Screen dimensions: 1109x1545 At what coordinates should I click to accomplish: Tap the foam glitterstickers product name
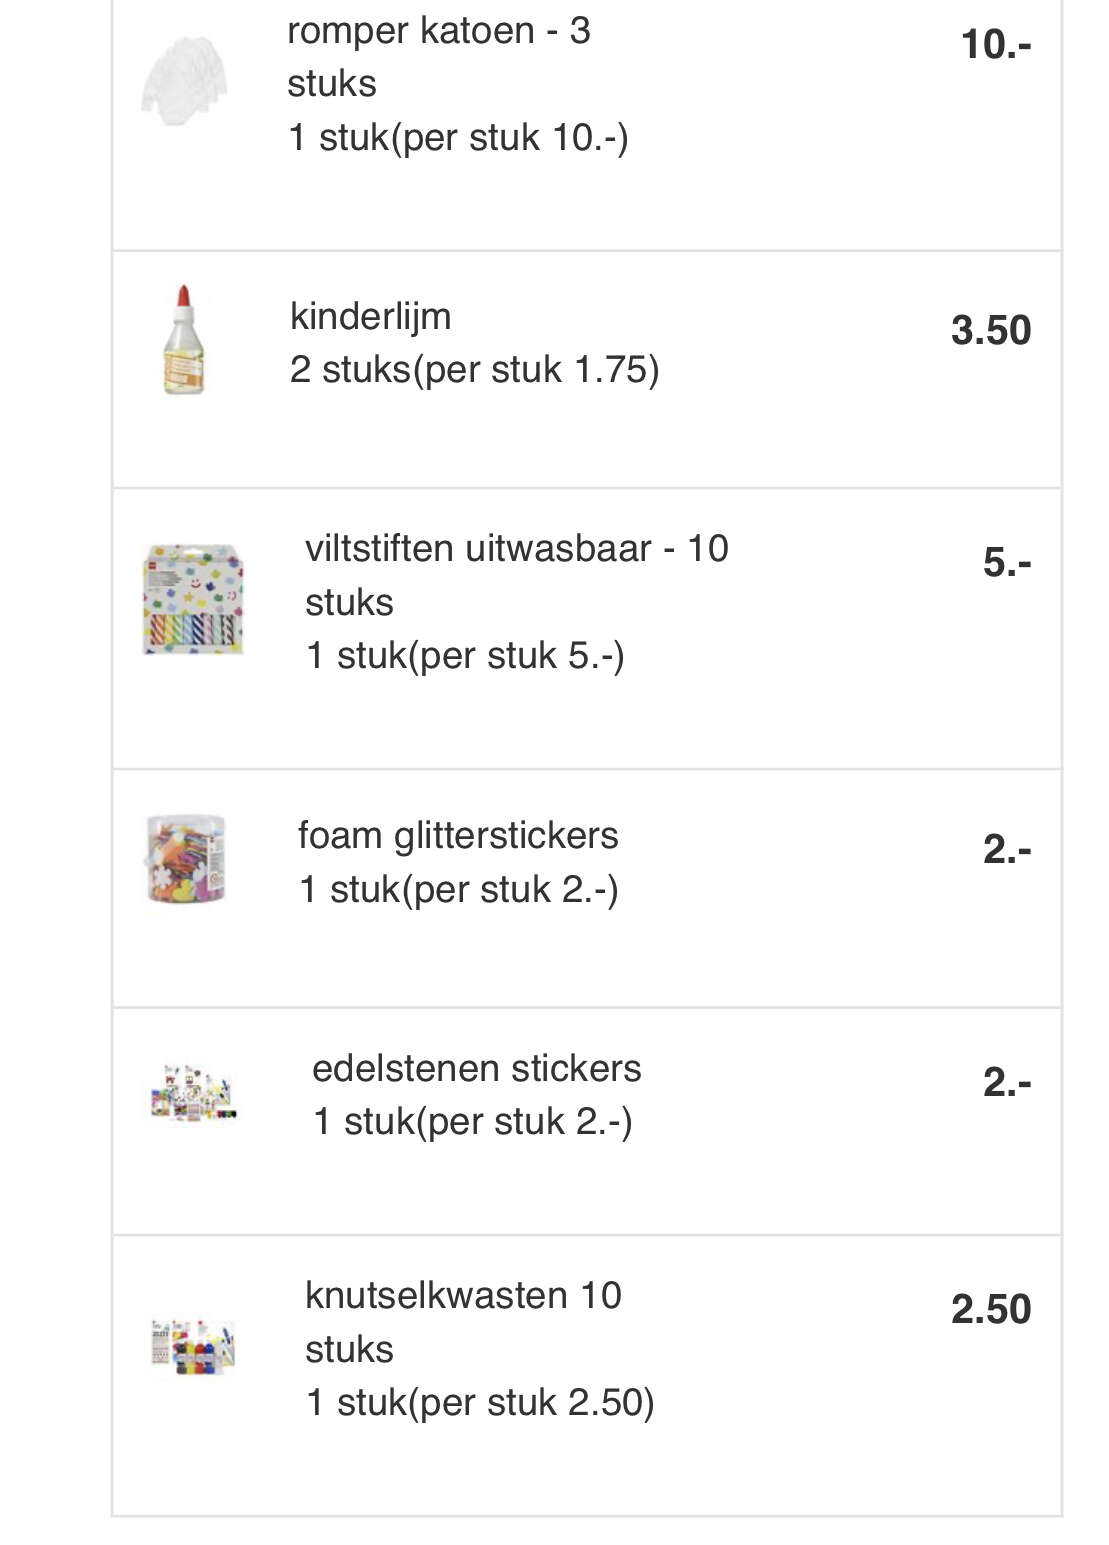pyautogui.click(x=458, y=835)
